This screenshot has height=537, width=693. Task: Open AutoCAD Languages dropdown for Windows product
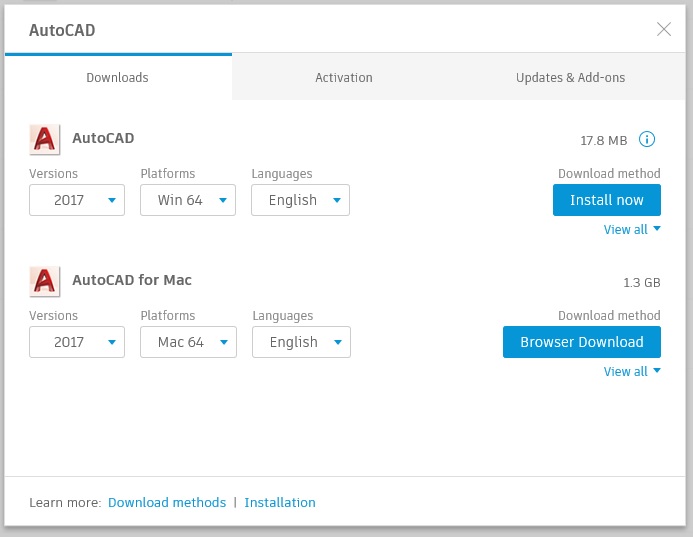pos(301,200)
